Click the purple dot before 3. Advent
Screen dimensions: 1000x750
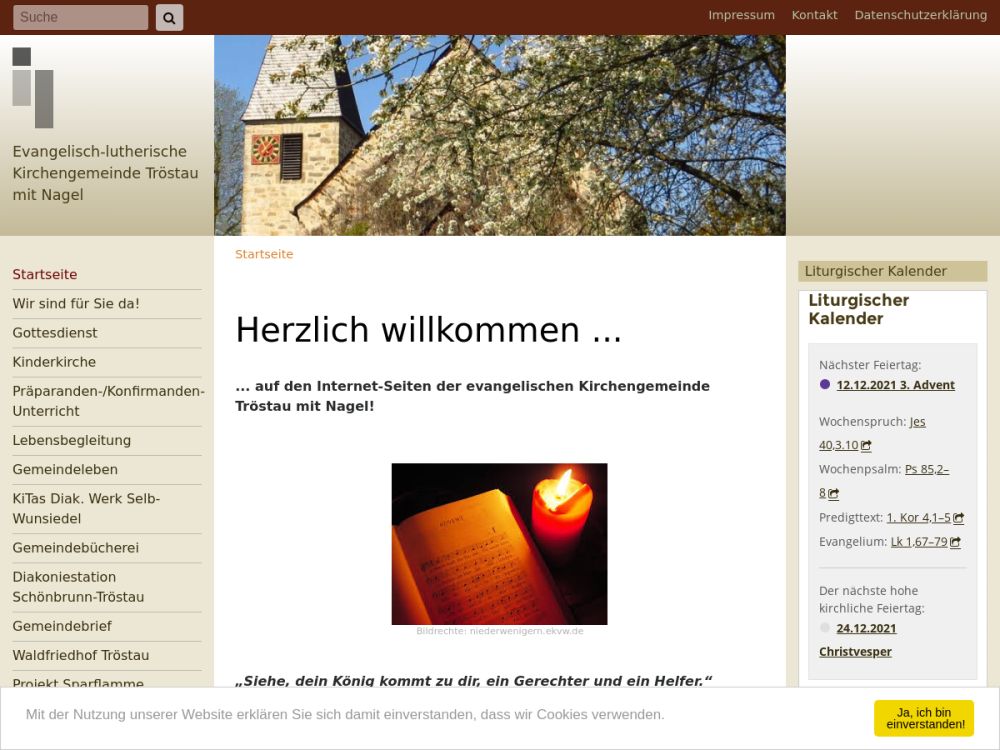pos(825,385)
